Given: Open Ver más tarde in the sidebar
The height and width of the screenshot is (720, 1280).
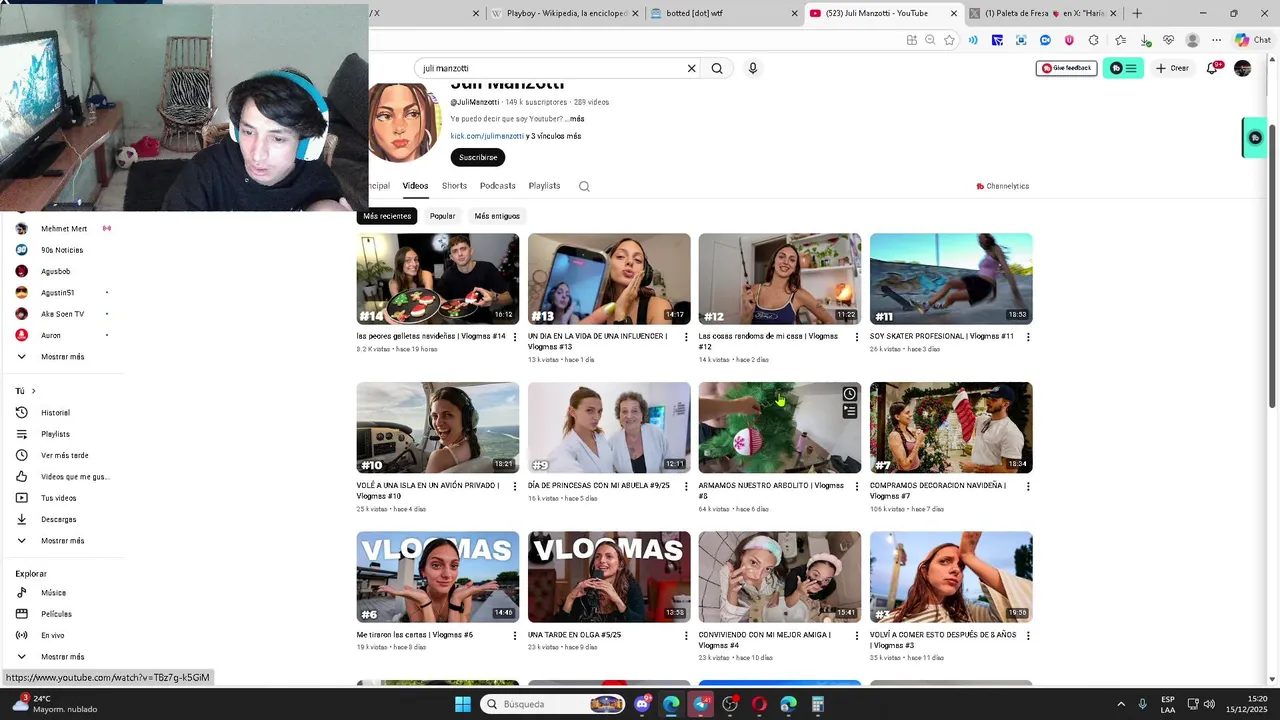Looking at the screenshot, I should tap(64, 456).
